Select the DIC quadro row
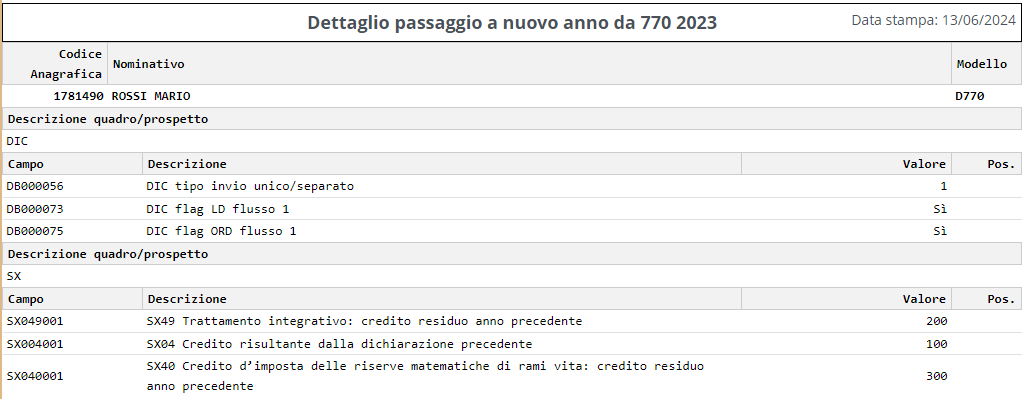The width and height of the screenshot is (1022, 399). 511,141
